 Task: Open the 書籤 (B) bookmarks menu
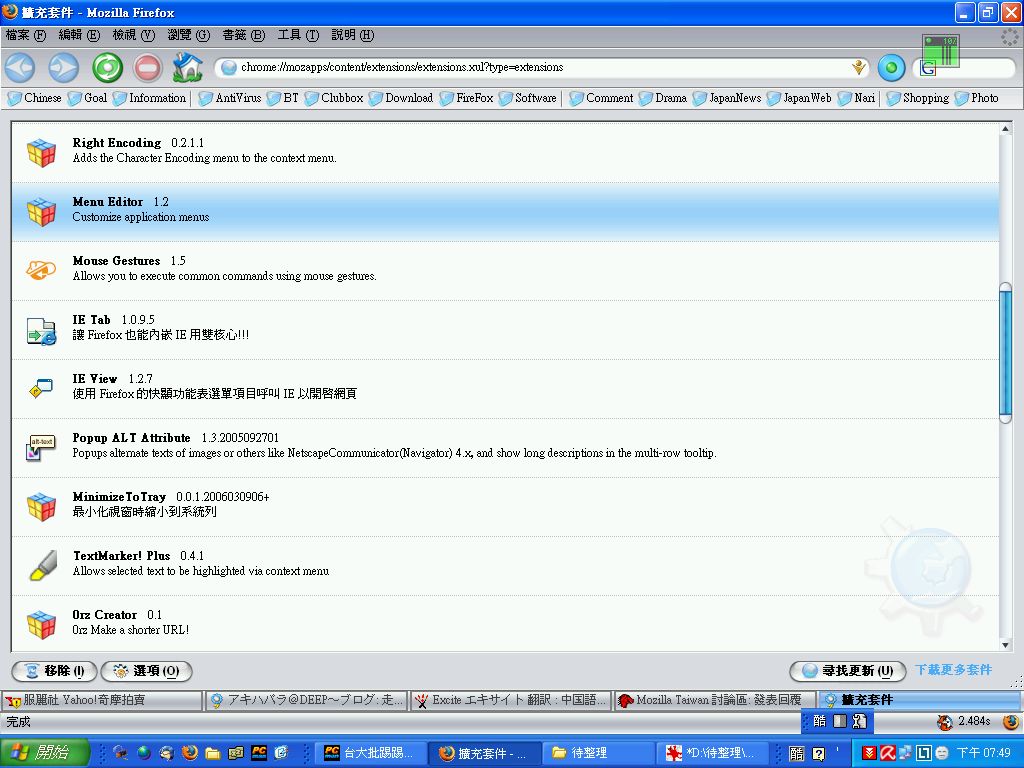(x=243, y=35)
